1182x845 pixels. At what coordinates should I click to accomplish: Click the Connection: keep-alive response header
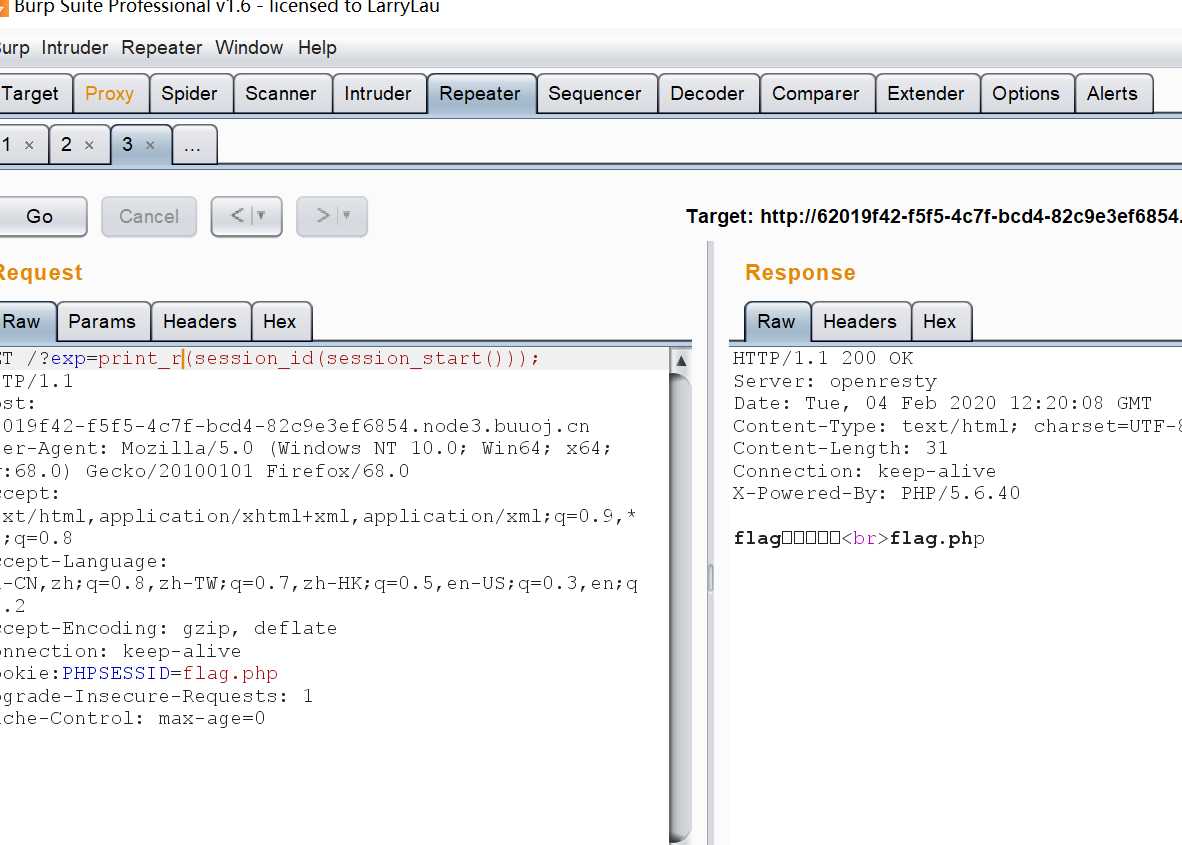click(x=865, y=471)
